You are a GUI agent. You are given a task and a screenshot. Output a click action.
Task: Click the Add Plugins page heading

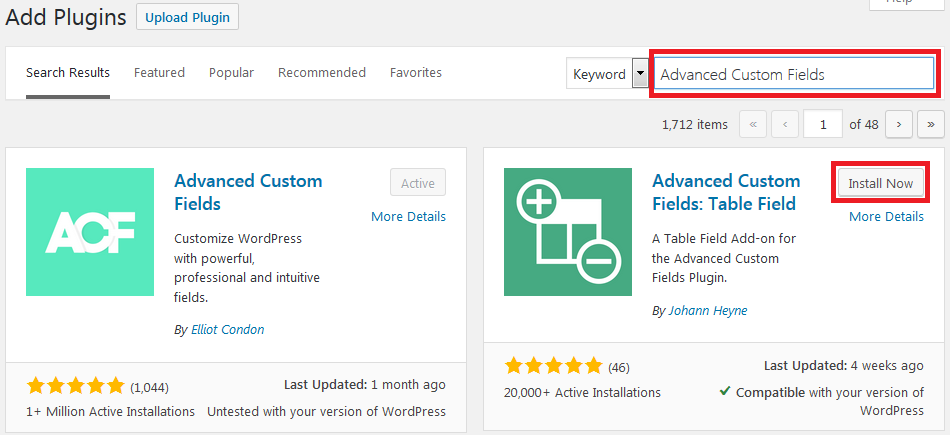click(65, 17)
